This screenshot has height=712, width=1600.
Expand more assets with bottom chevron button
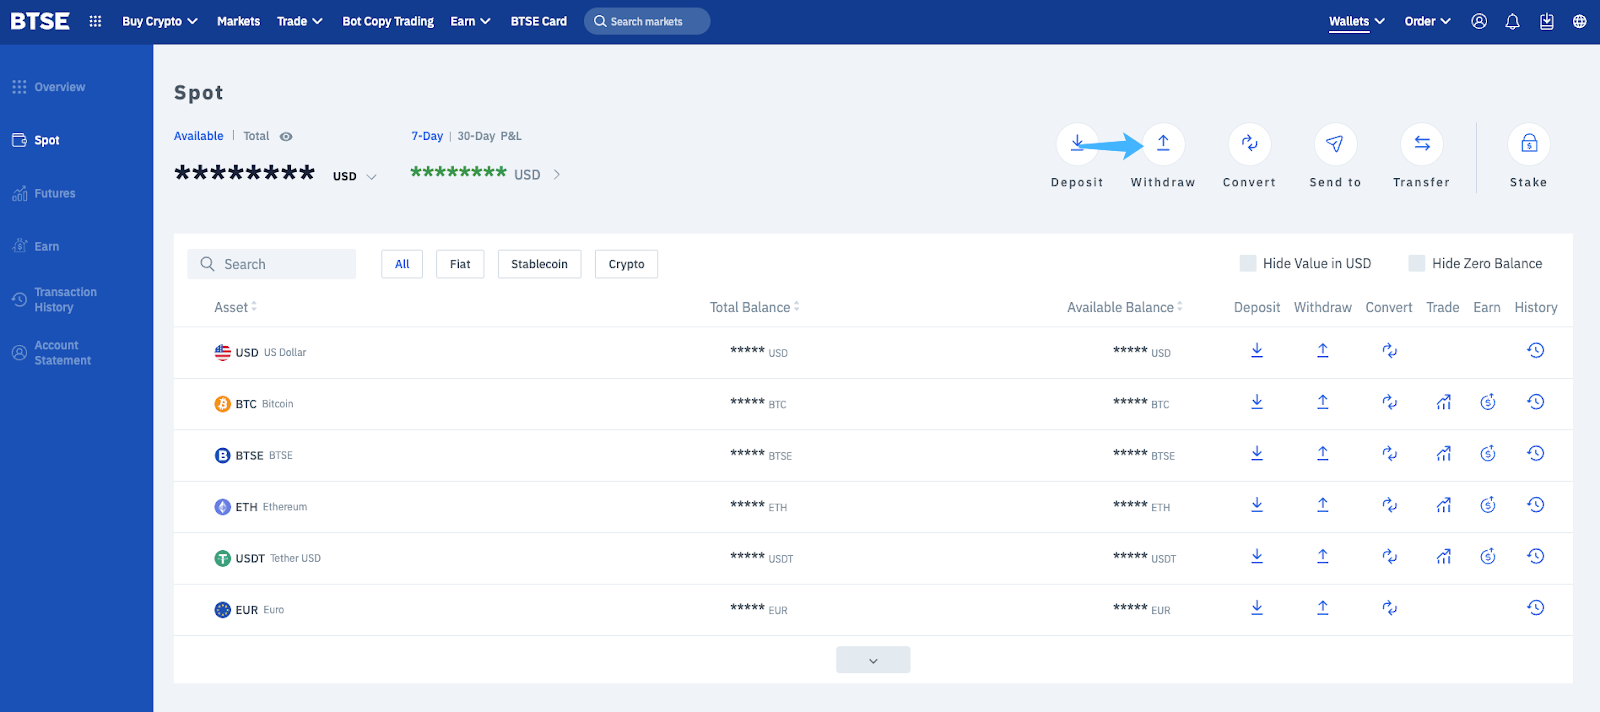(873, 660)
